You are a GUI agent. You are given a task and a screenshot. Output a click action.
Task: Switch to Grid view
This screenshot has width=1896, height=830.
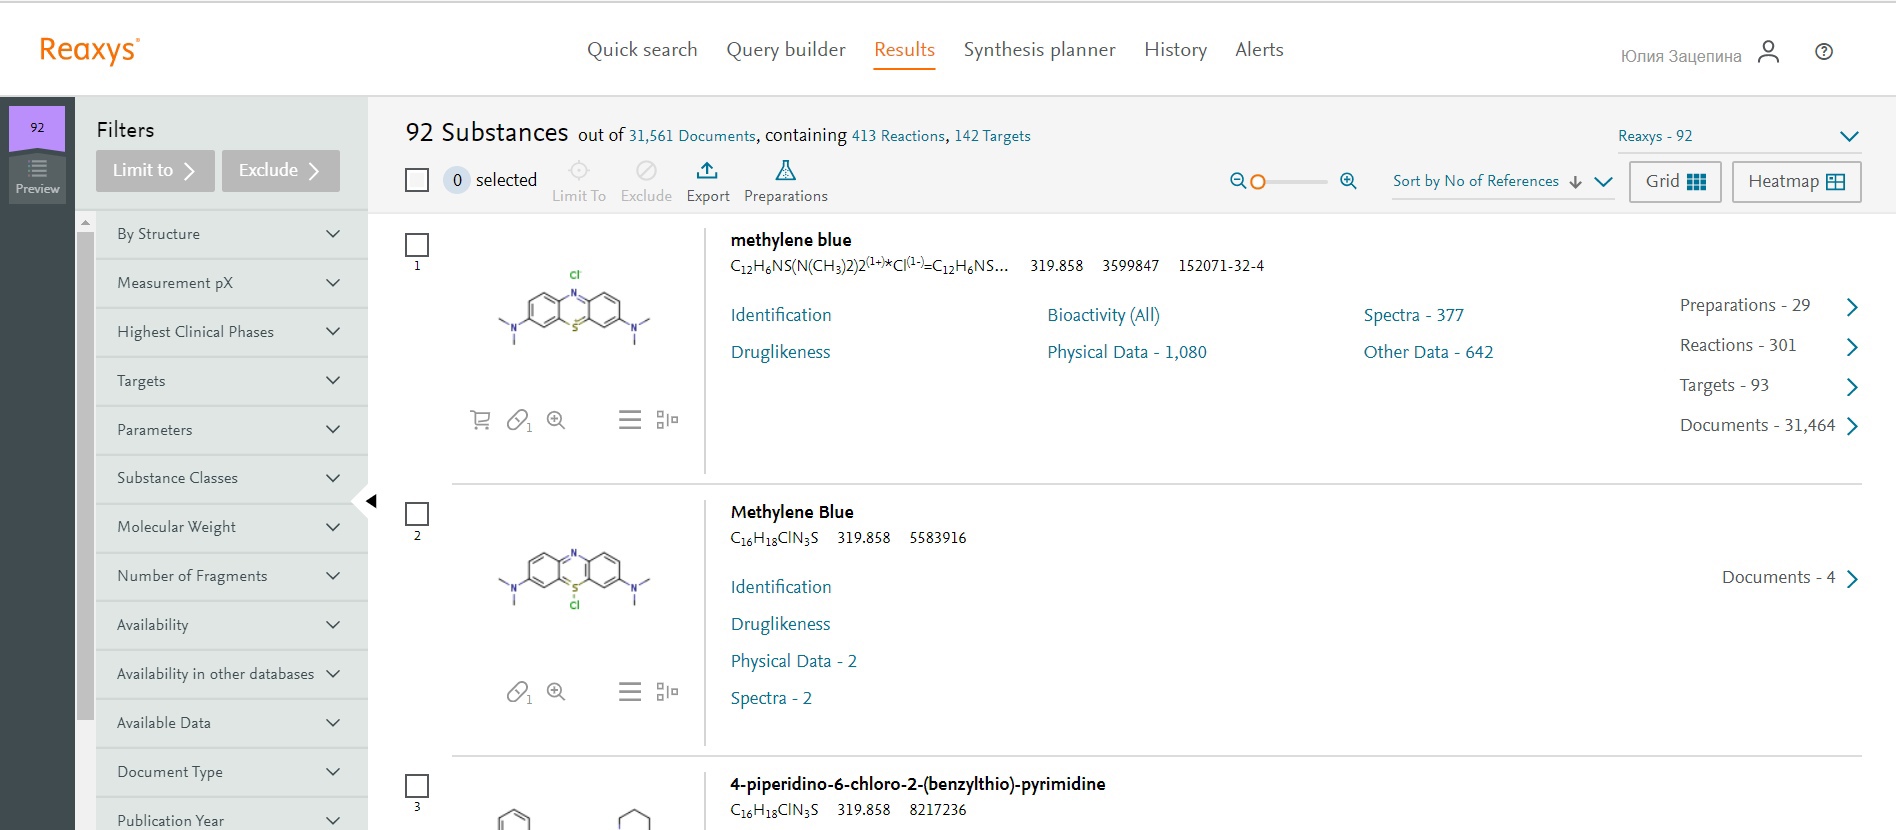1675,182
